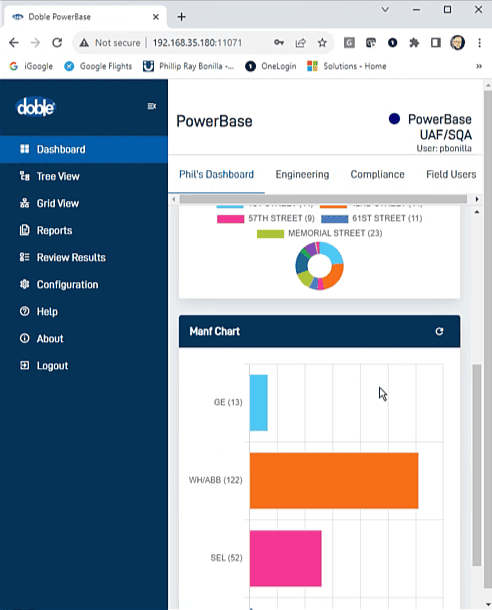Open the Solutions - Home bookmark

coord(347,67)
